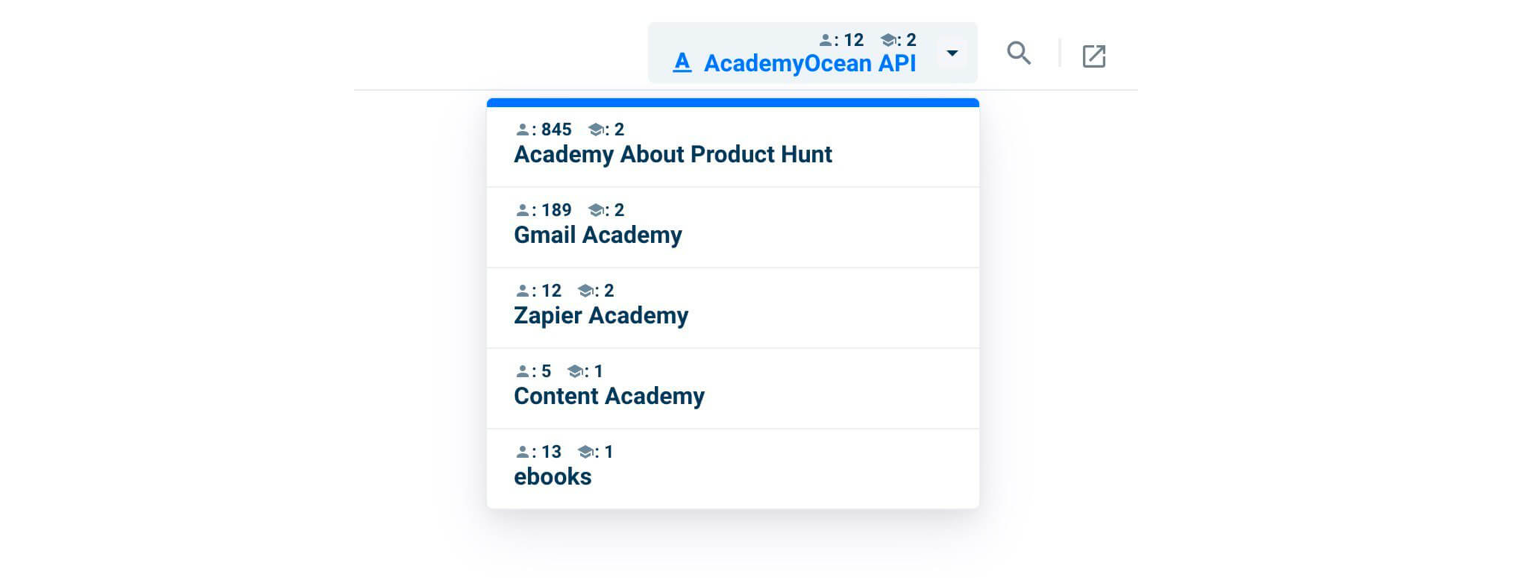
Task: Click header learner count icon showing 12
Action: pos(825,40)
